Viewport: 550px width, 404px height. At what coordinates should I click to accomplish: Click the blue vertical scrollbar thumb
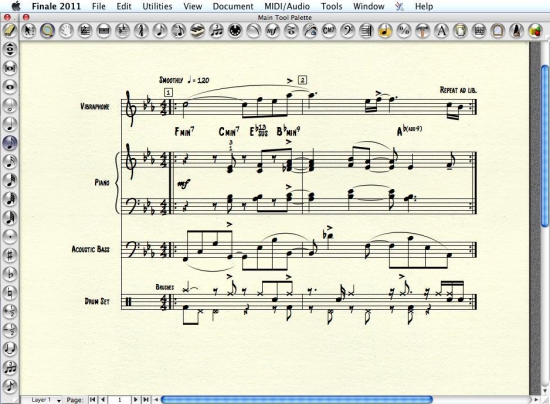(545, 146)
